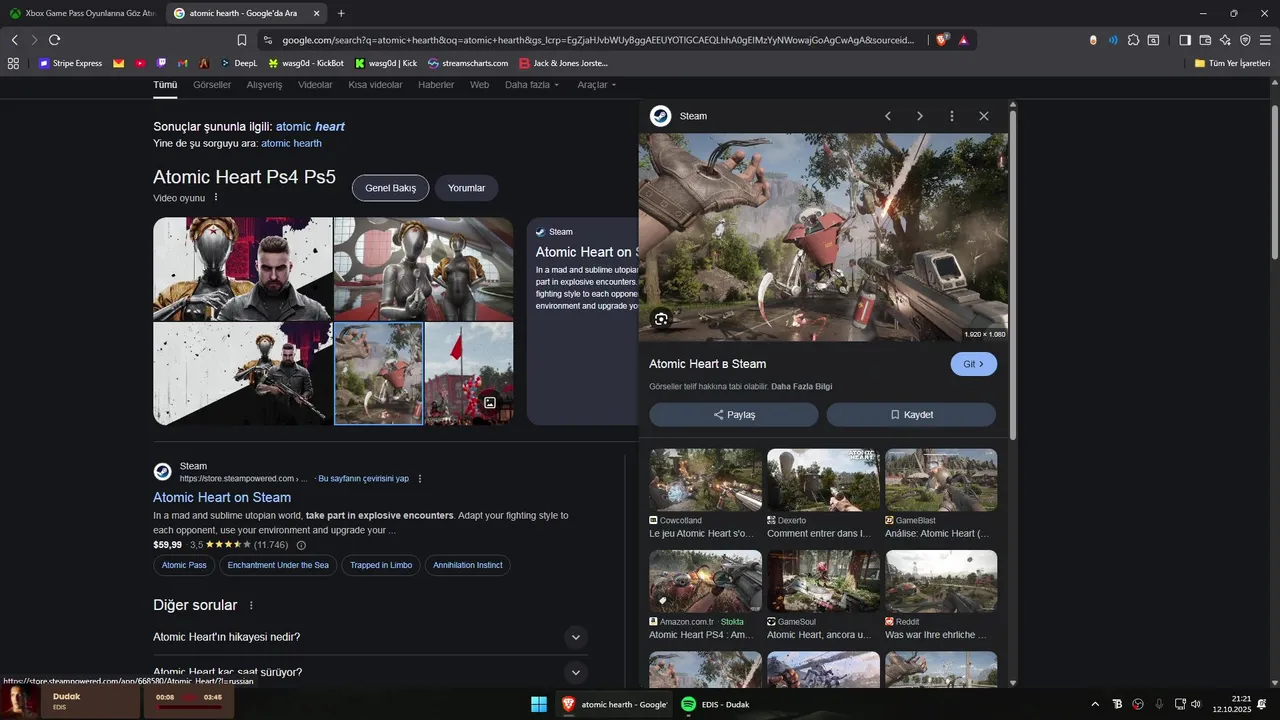Switch to the Alışveriş tab
The image size is (1280, 720).
(x=264, y=85)
